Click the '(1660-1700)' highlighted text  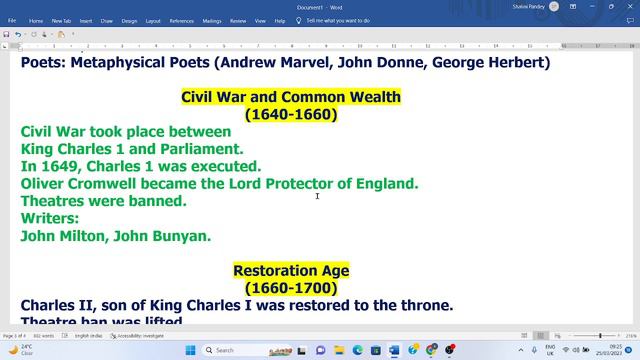pyautogui.click(x=291, y=288)
